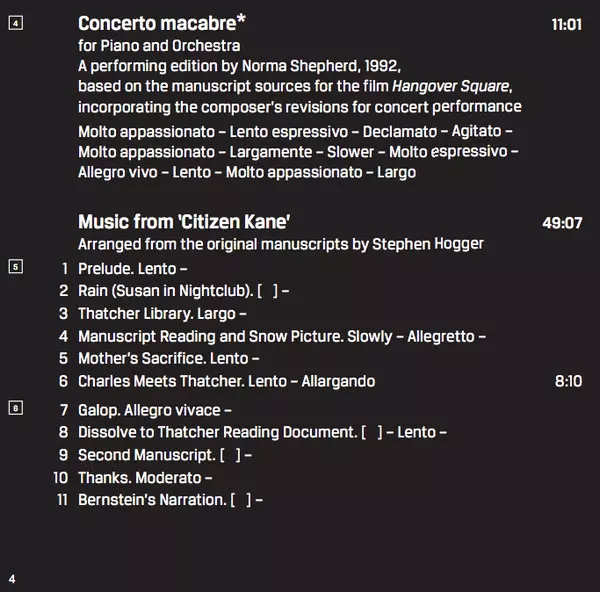Click the 49:07 total duration
The height and width of the screenshot is (592, 600).
click(562, 222)
